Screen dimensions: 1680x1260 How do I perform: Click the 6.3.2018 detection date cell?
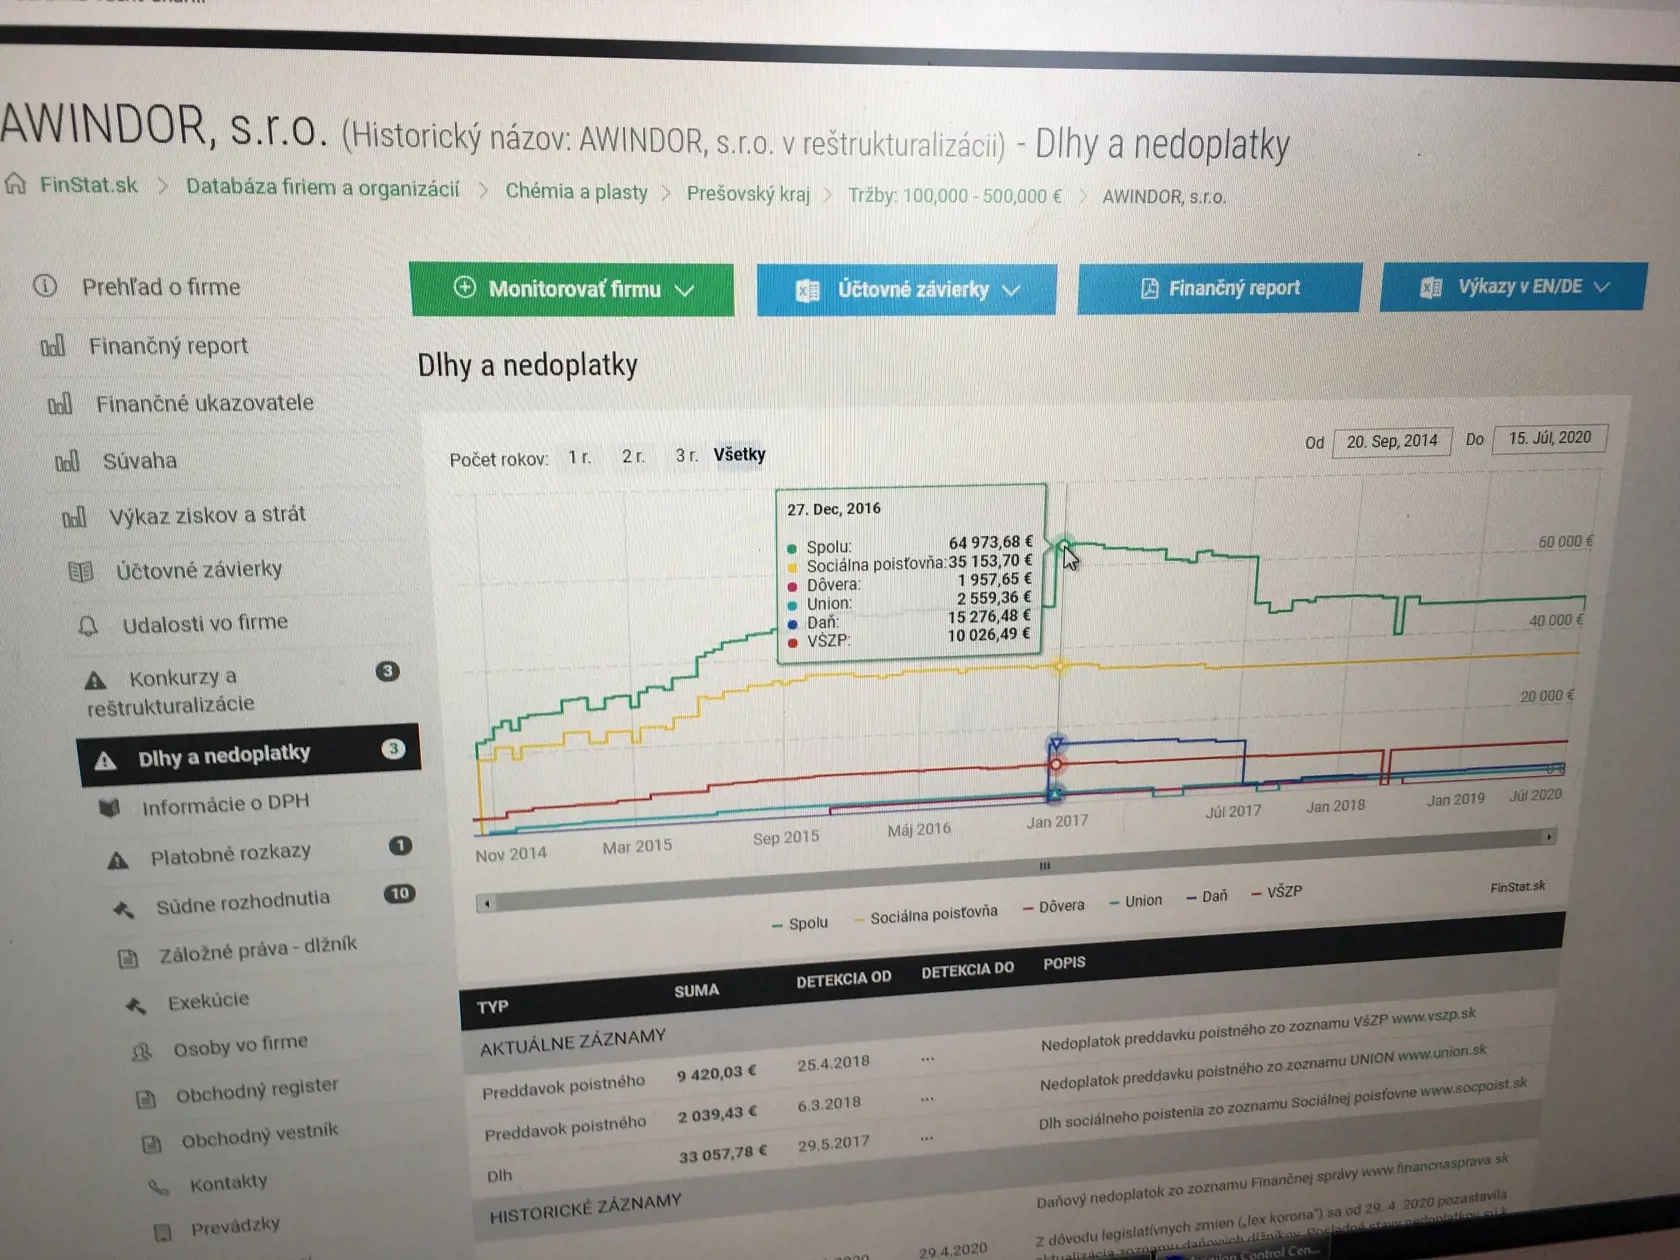[828, 1104]
